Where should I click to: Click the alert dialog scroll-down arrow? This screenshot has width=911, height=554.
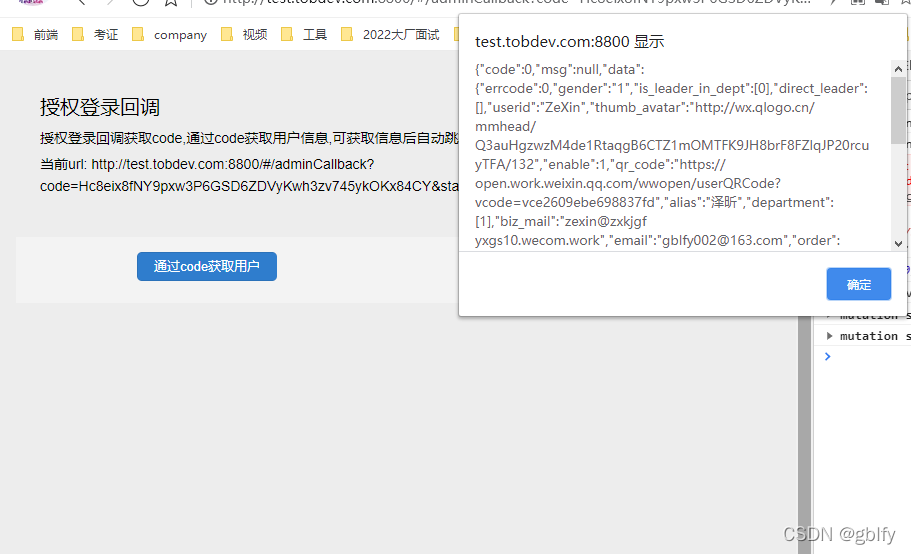pos(898,243)
